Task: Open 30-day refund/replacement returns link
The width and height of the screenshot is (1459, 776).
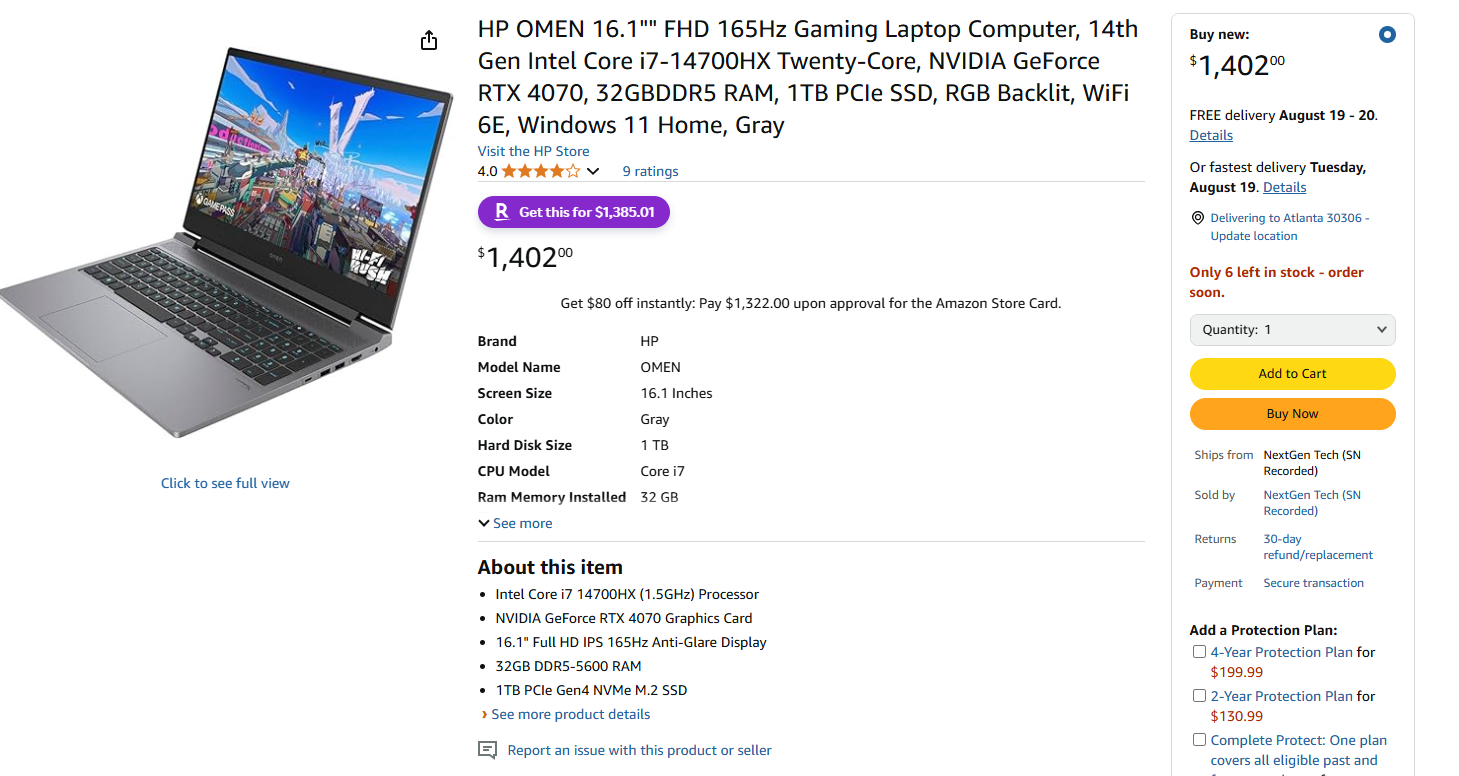Action: coord(1318,547)
